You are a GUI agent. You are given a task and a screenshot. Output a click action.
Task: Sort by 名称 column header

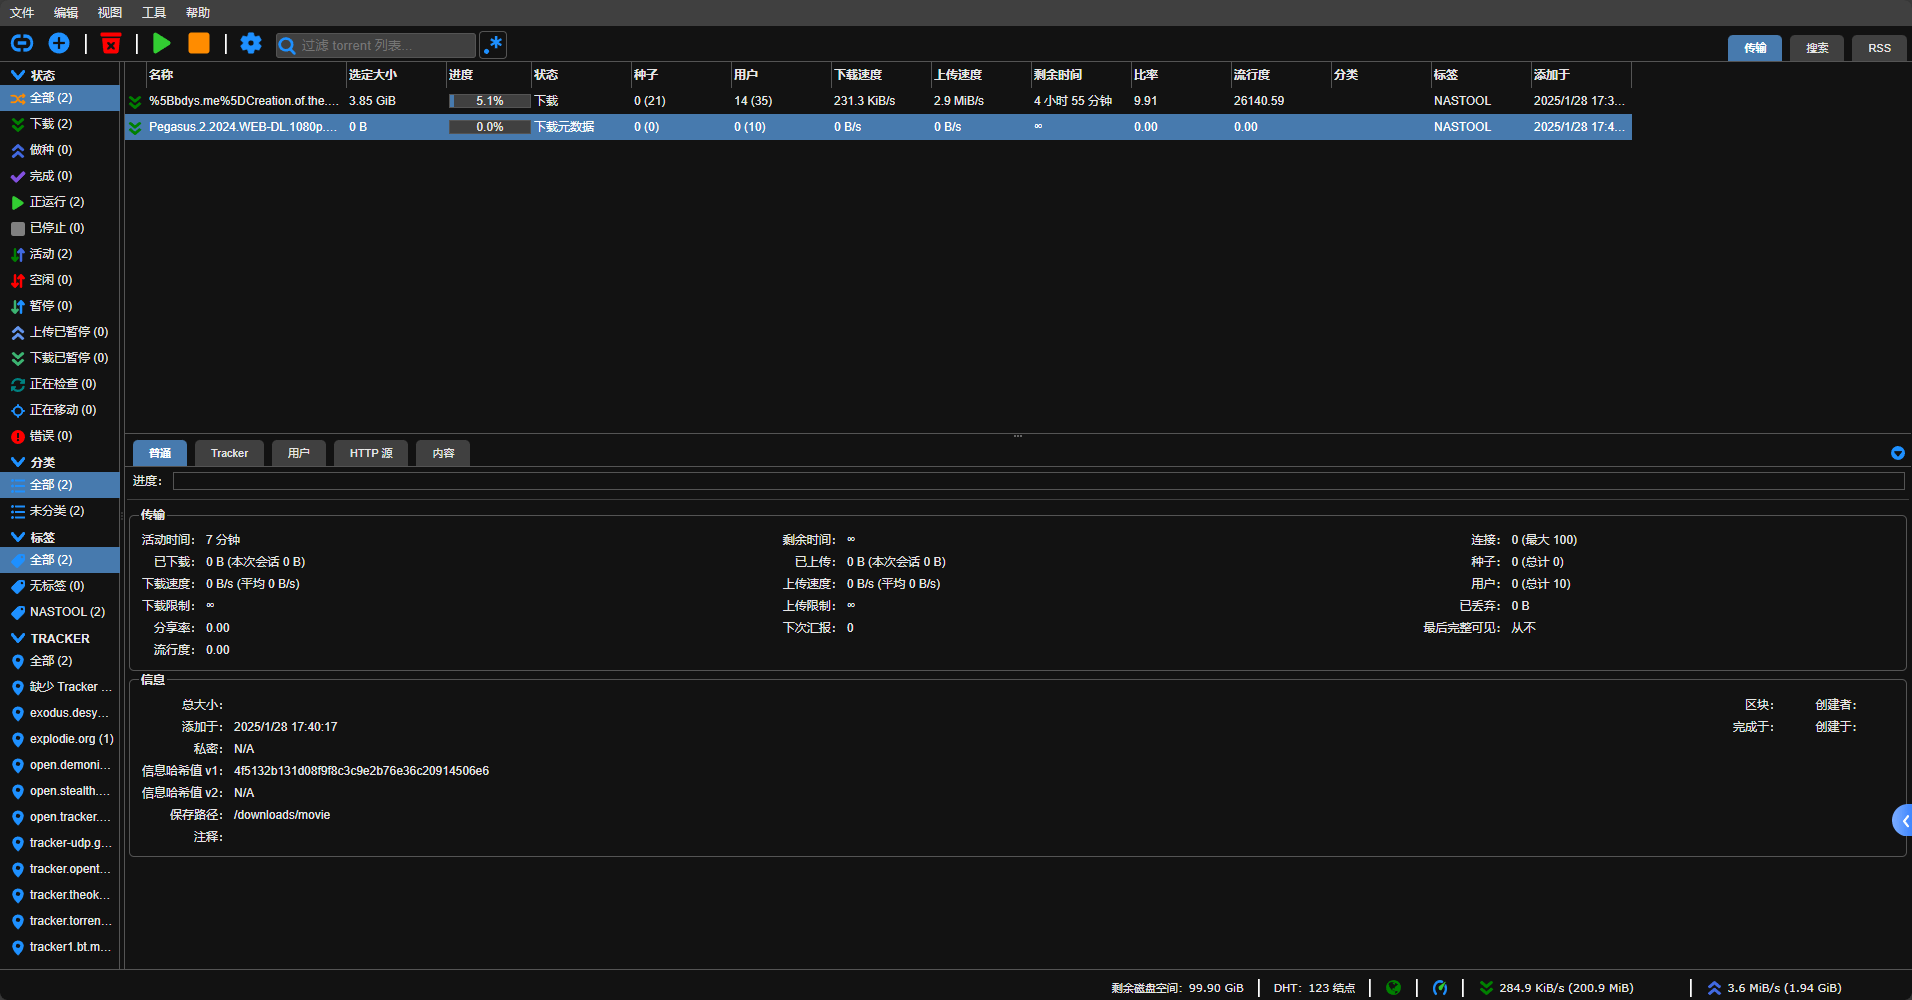point(246,75)
